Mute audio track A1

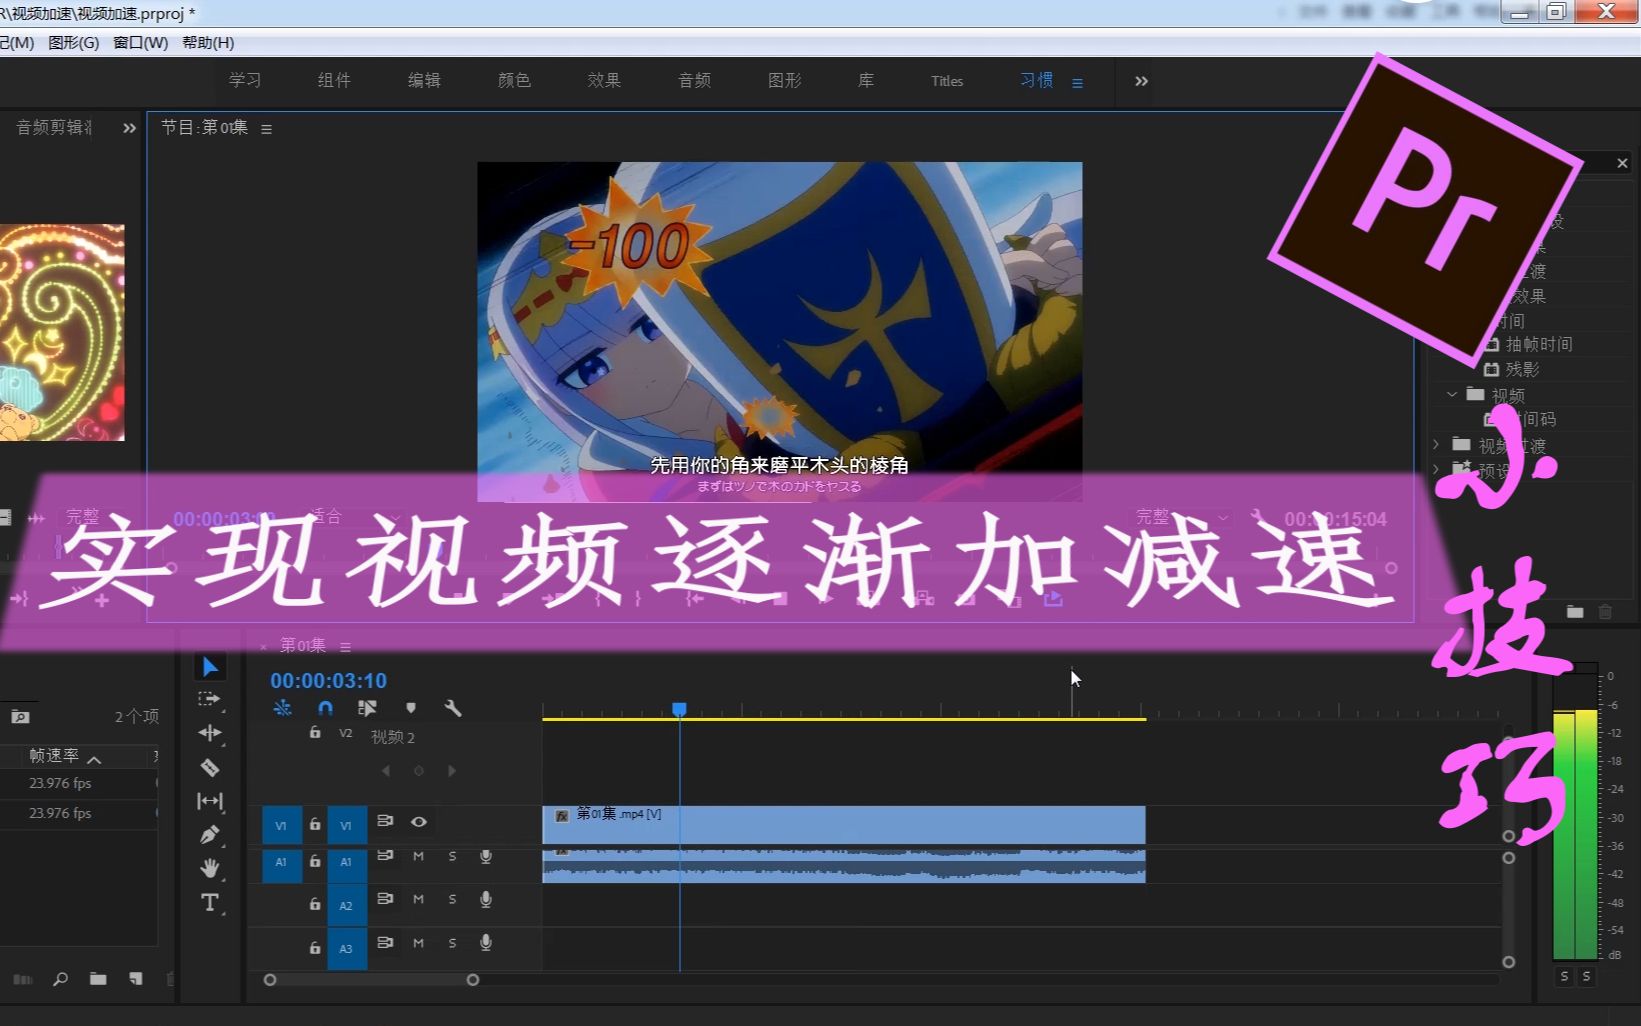point(418,857)
